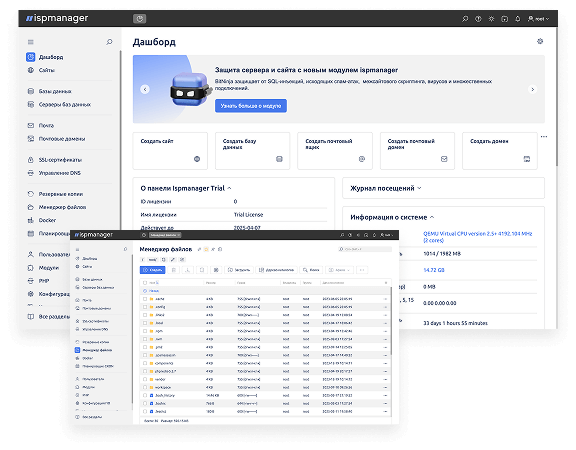Tick the select-all checkbox in file table header
Viewport: 576px width, 450px height.
click(x=145, y=283)
